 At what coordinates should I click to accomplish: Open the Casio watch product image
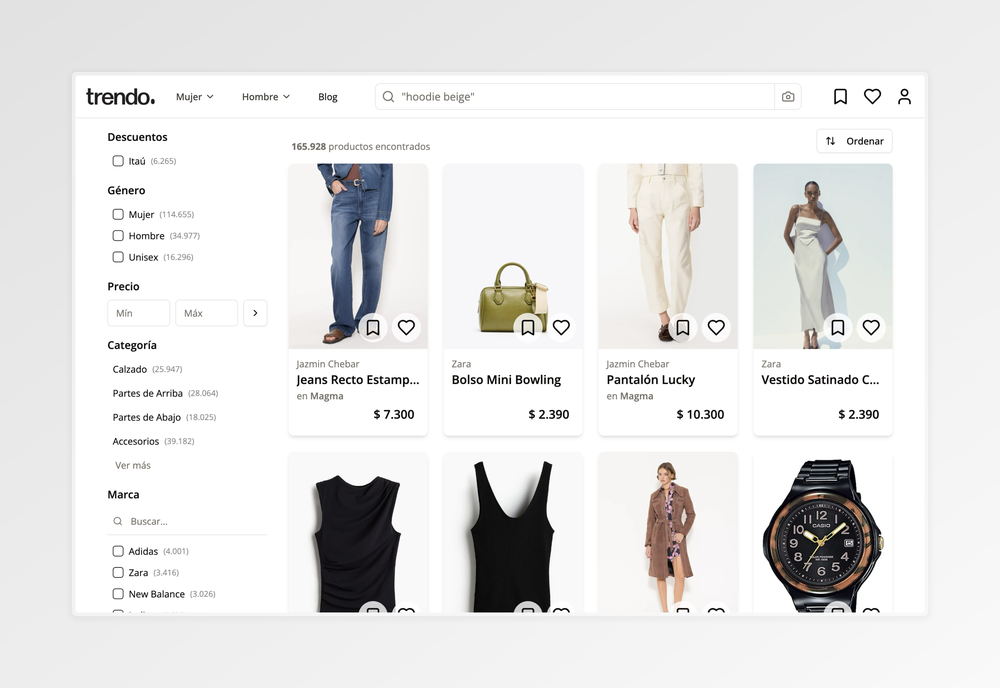(823, 532)
